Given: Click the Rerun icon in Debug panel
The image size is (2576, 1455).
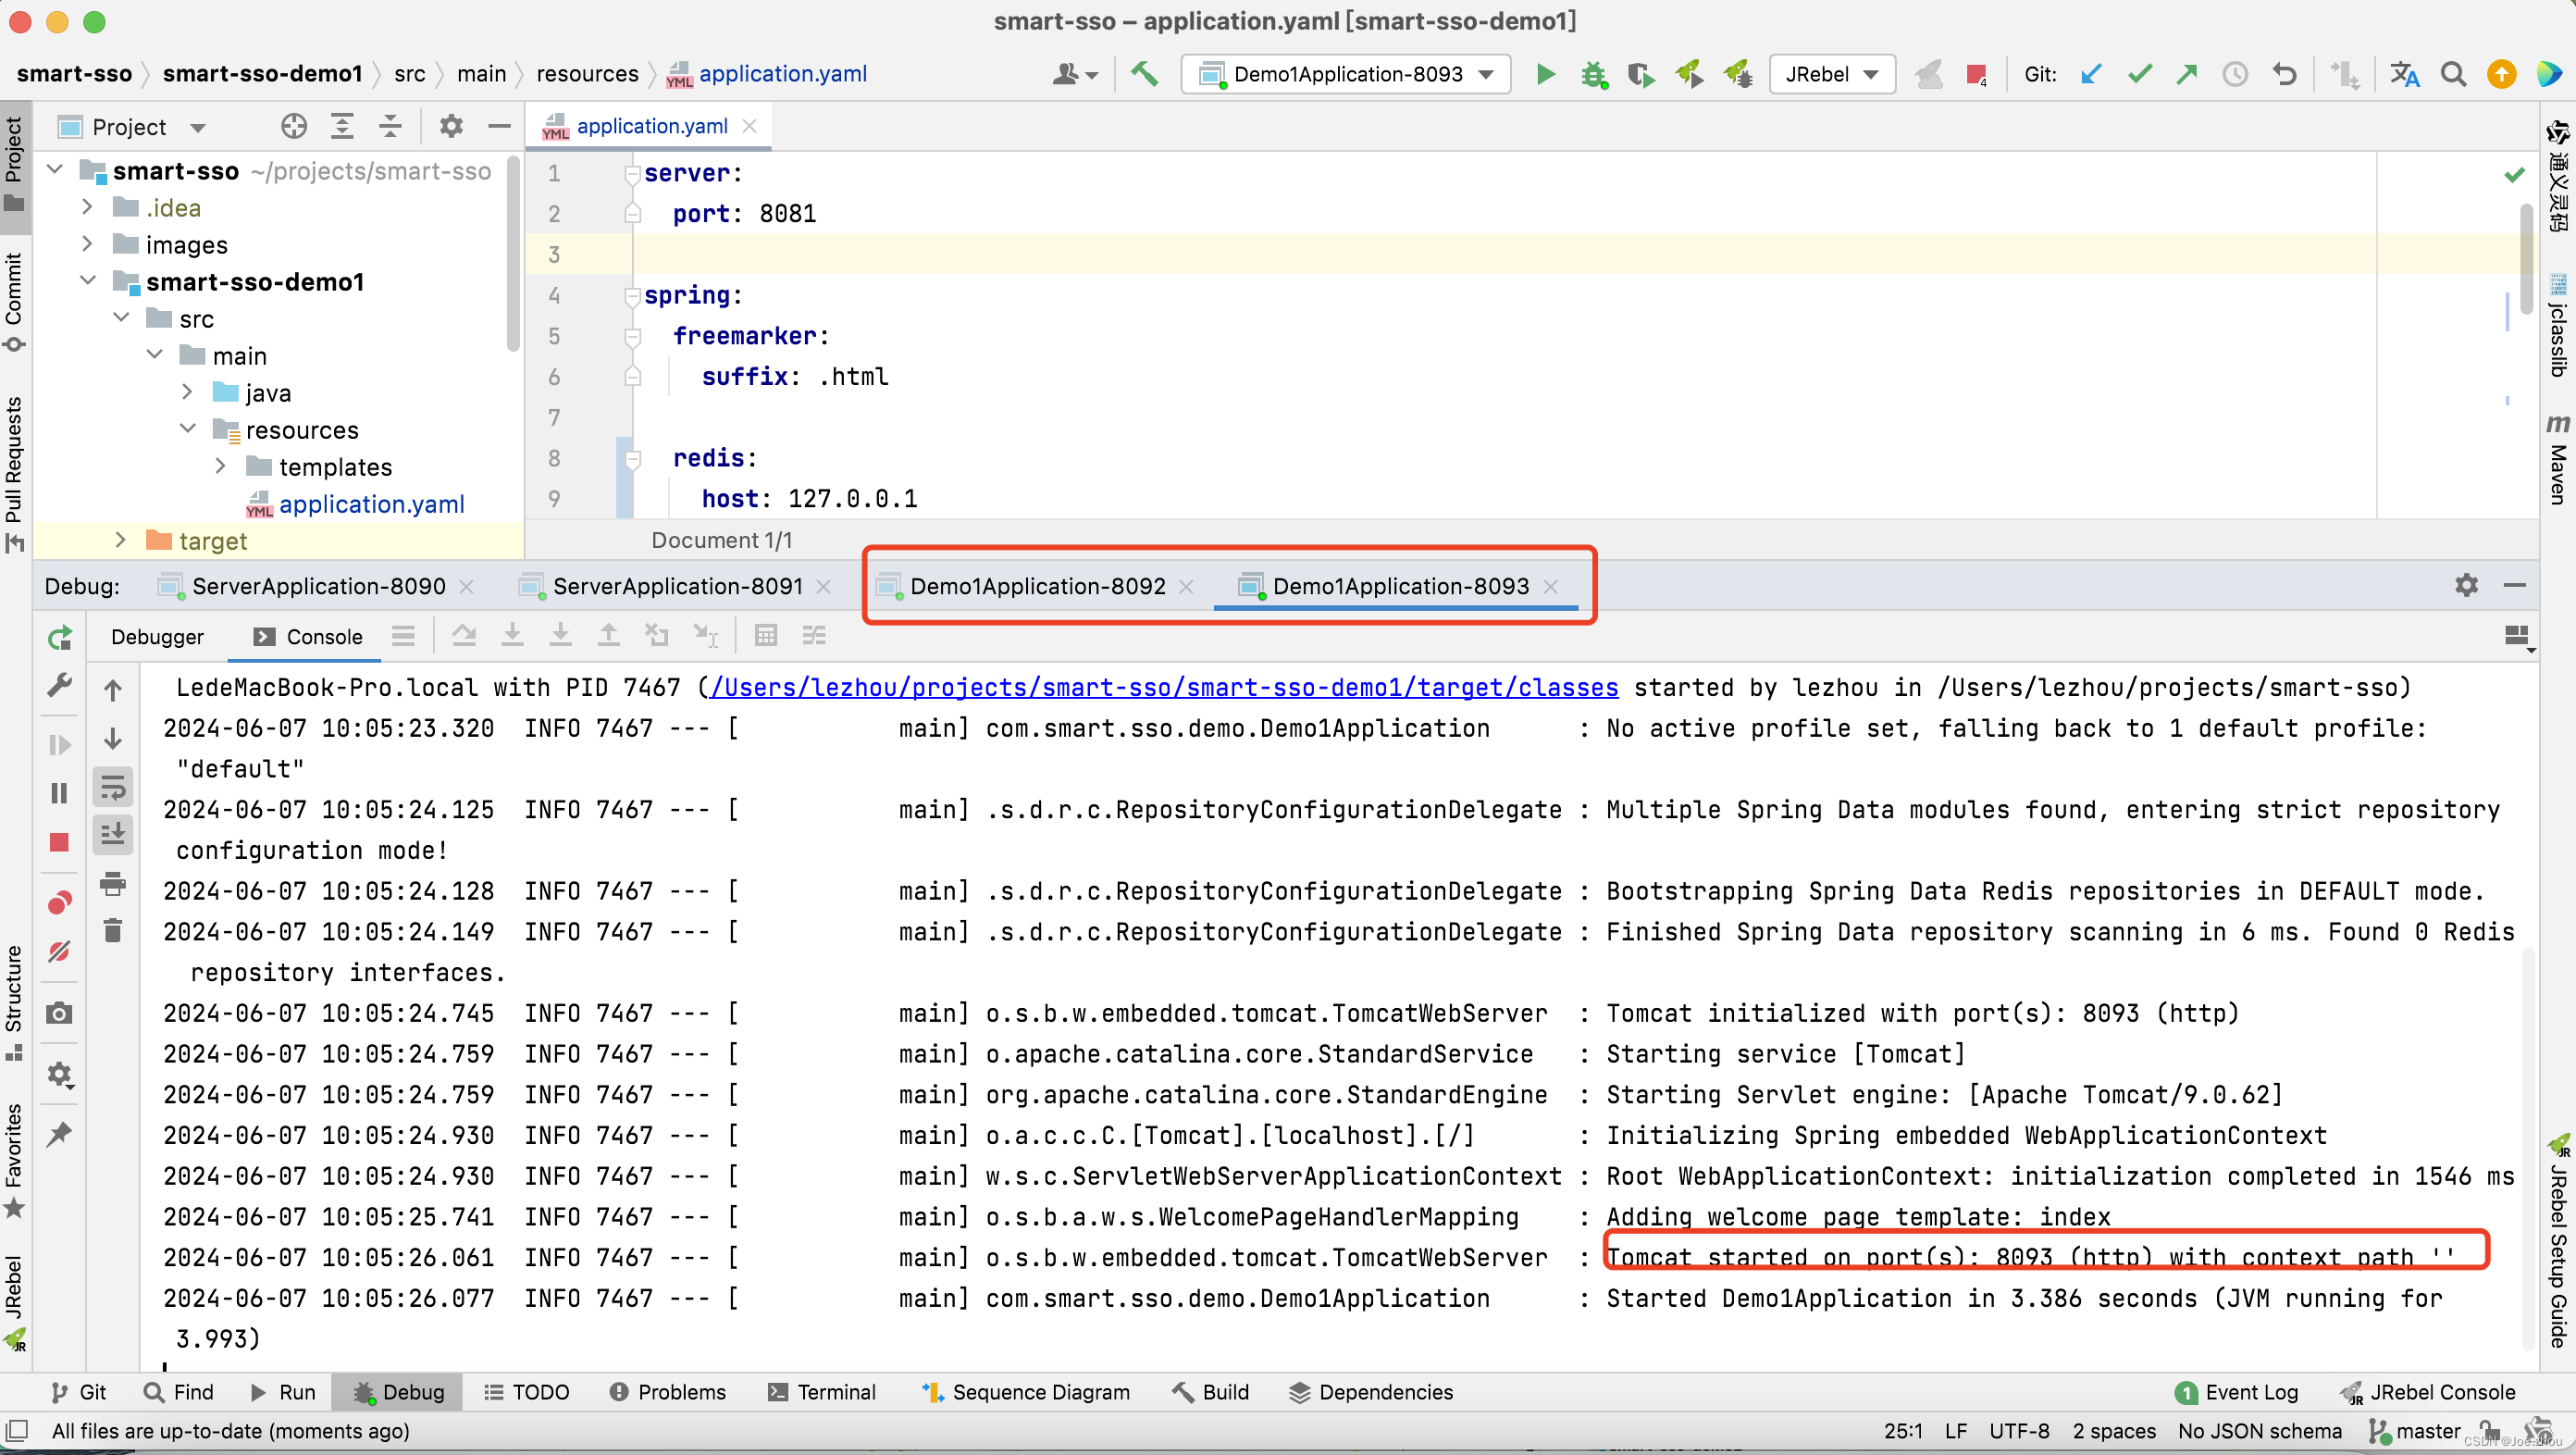Looking at the screenshot, I should coord(59,637).
